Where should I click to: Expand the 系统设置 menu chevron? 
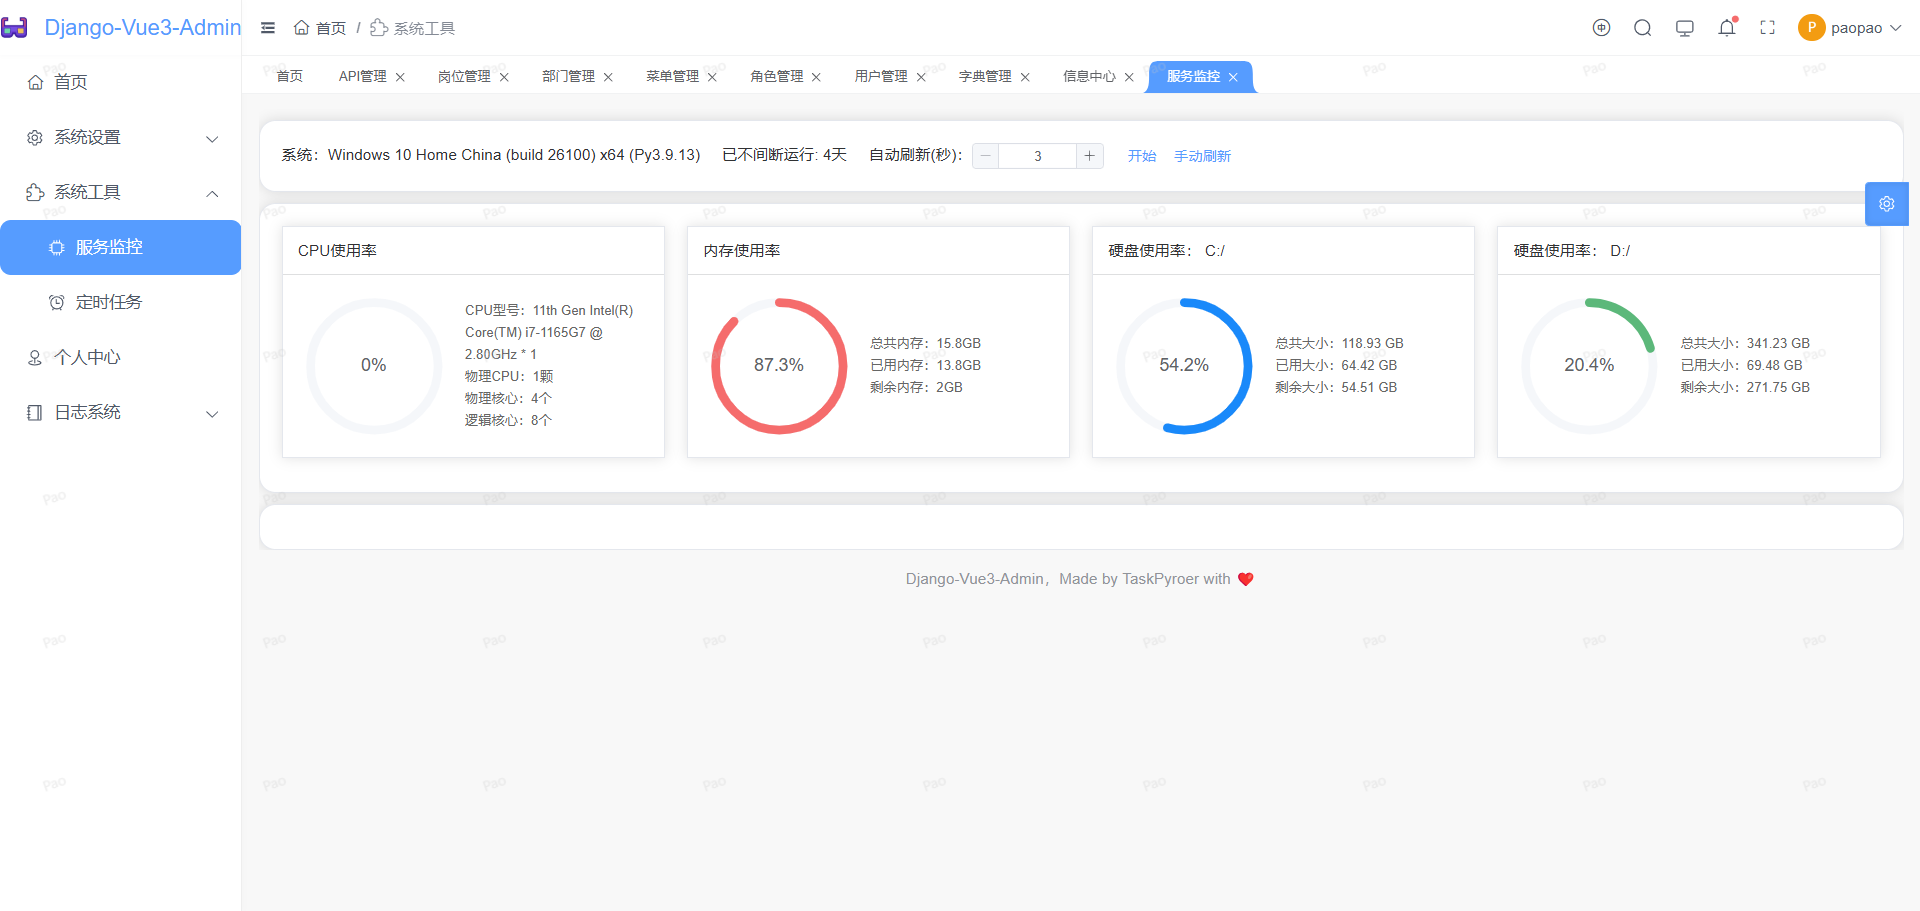[212, 139]
